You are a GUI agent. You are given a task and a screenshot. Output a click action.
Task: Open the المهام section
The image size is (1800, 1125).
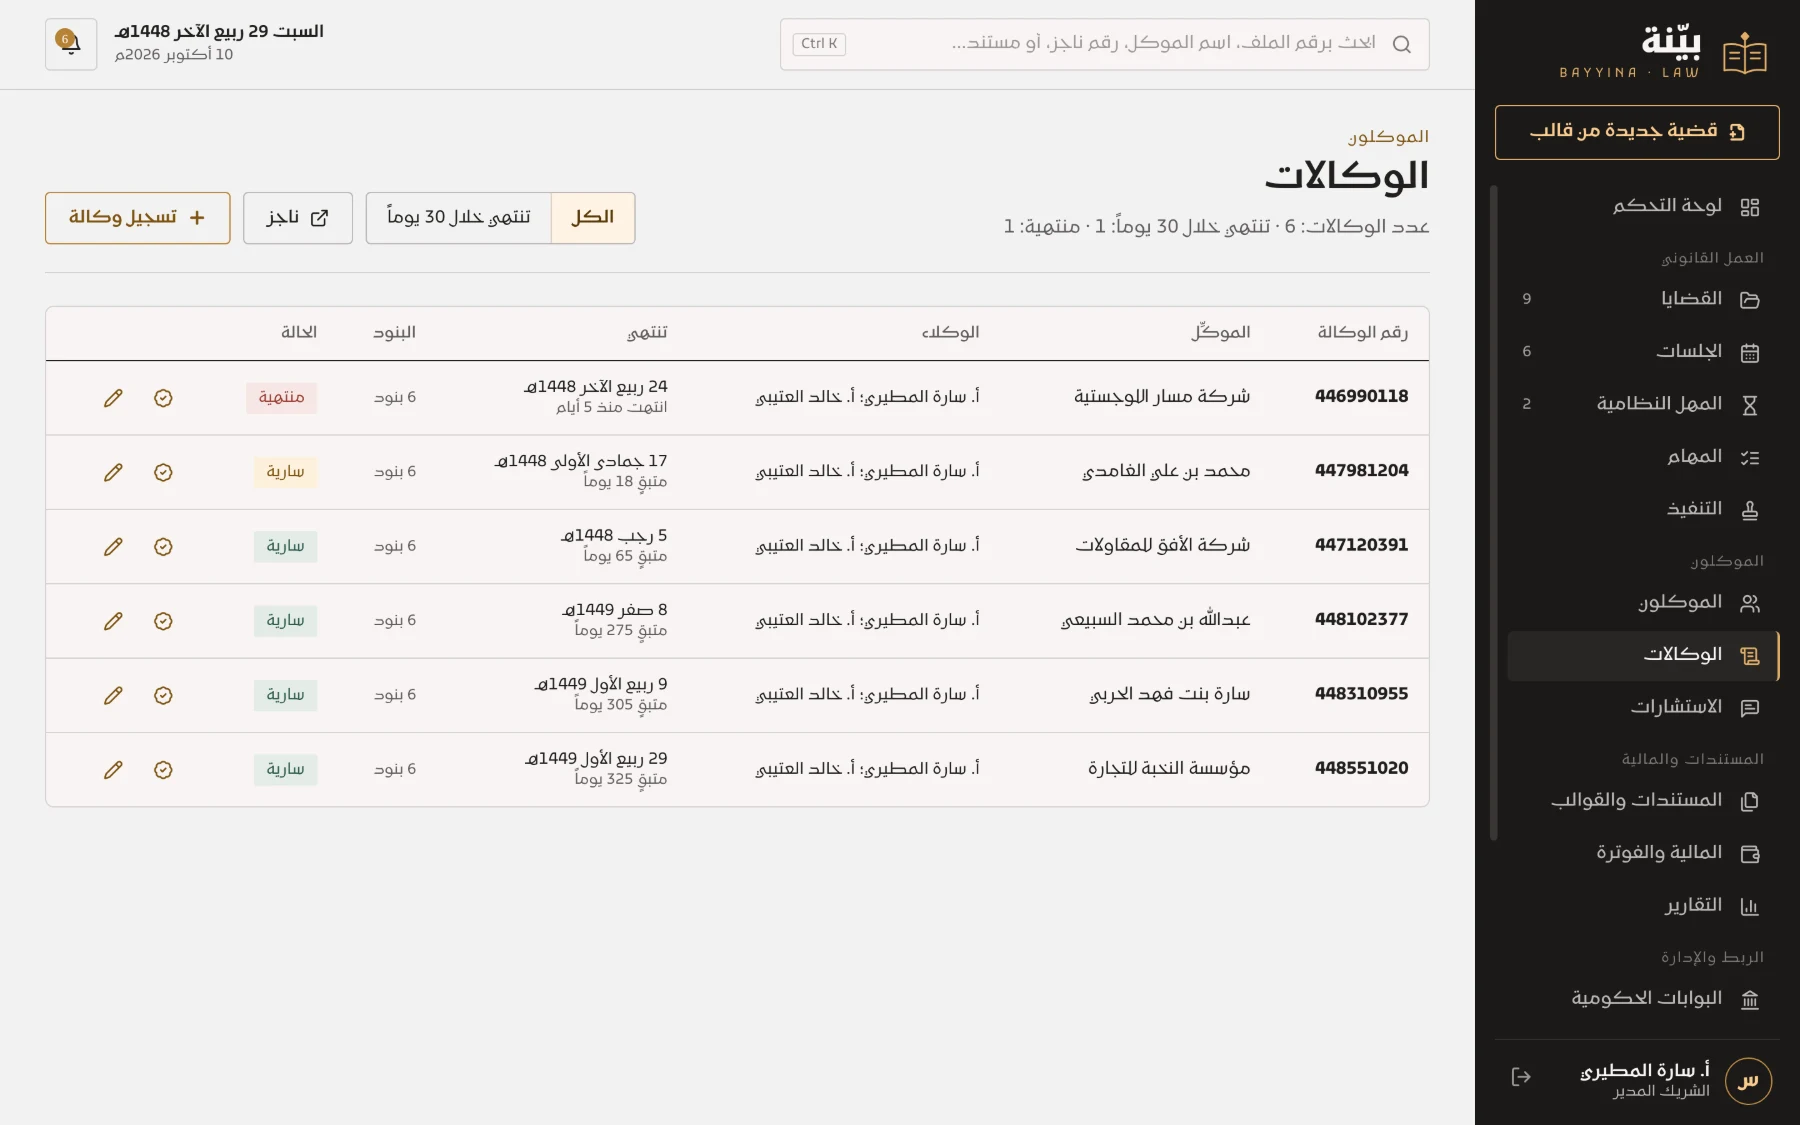(1642, 457)
